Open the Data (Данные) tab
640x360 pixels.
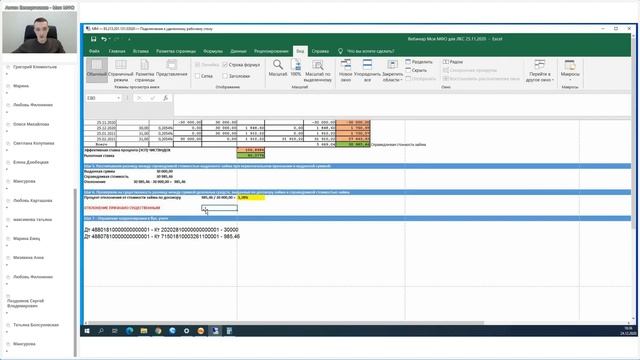pos(238,51)
